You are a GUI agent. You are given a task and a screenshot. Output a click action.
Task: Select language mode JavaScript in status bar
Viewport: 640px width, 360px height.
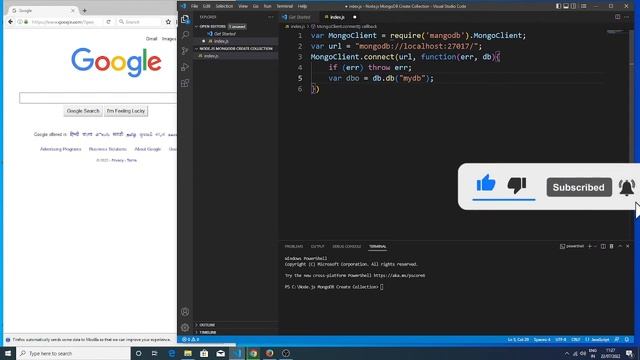597,340
